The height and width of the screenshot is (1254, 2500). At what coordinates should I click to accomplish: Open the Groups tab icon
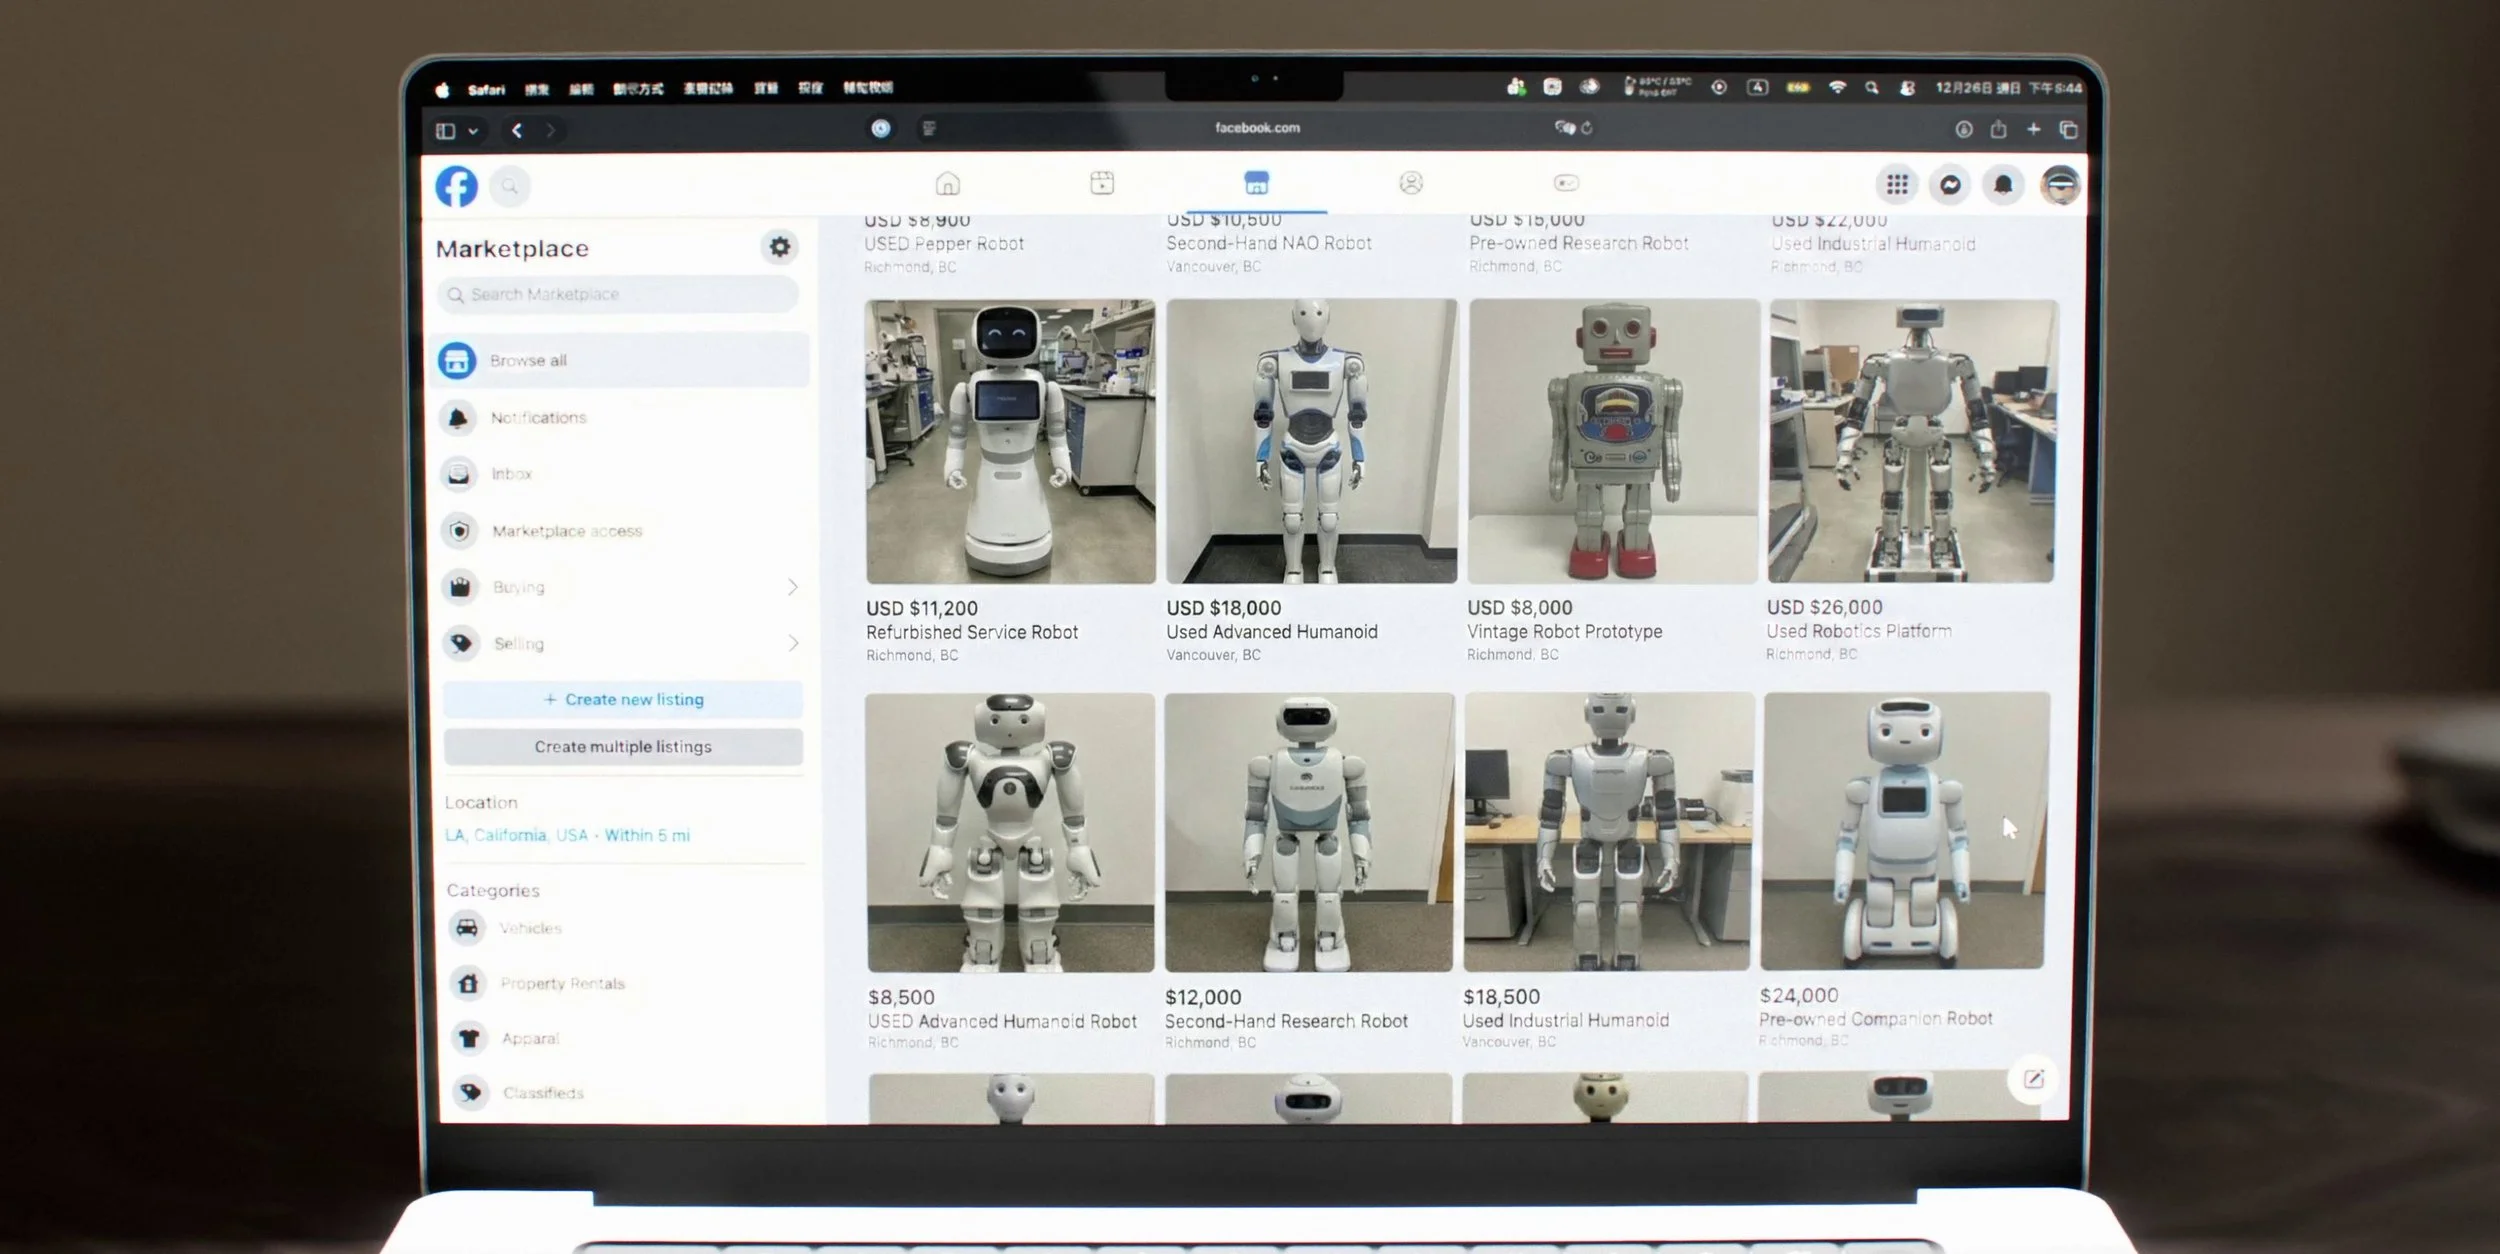[1411, 182]
